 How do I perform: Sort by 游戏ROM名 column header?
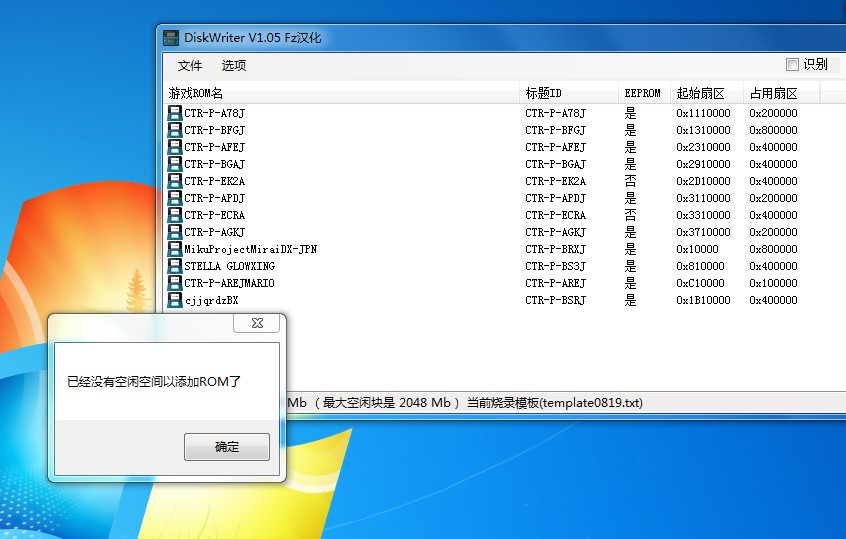click(x=342, y=93)
